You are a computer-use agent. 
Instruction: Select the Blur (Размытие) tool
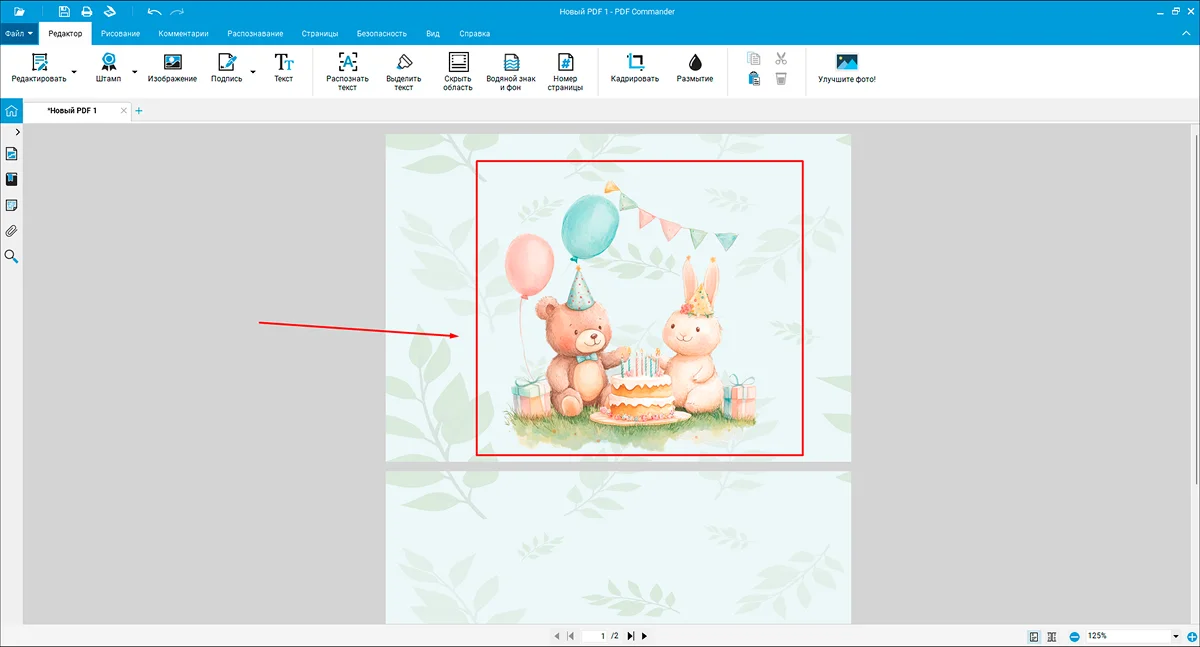click(x=695, y=67)
